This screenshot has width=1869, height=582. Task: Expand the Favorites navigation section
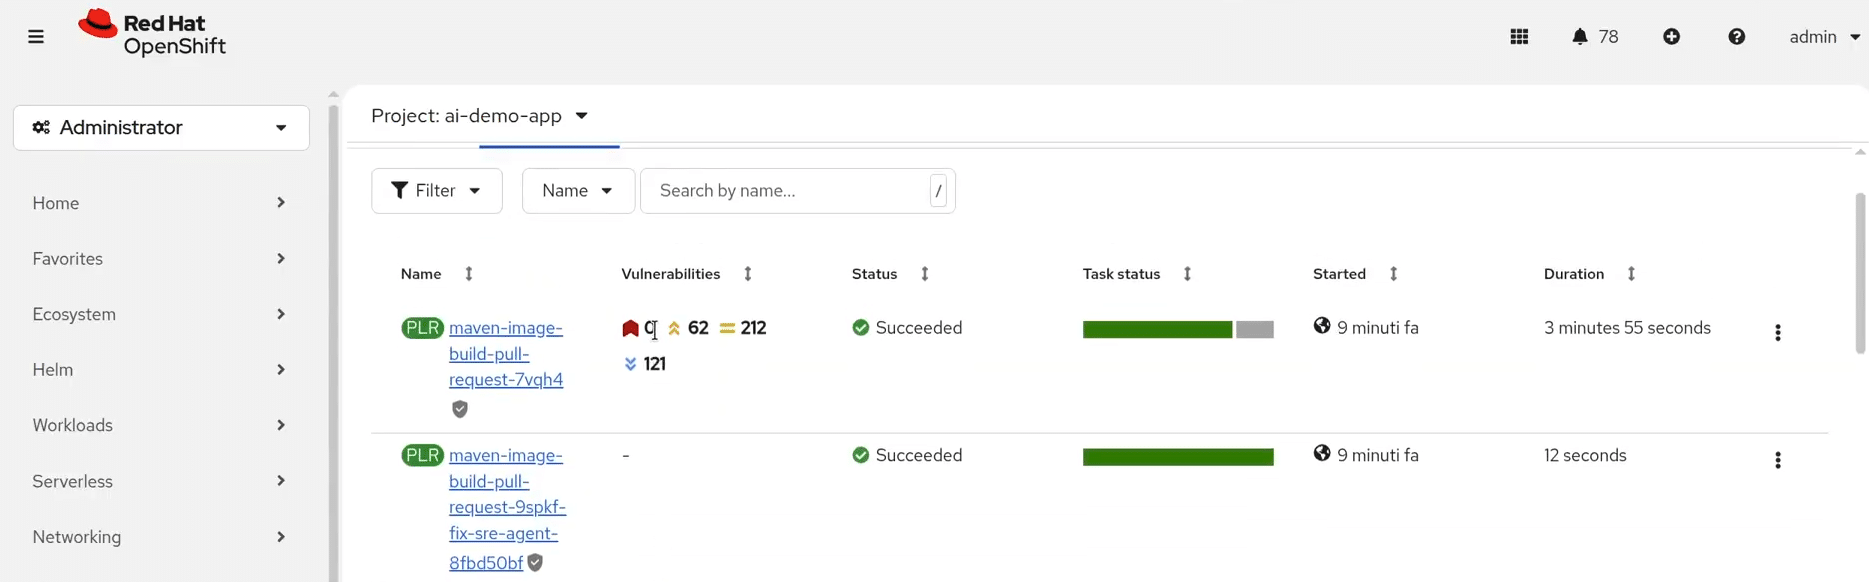(x=160, y=259)
